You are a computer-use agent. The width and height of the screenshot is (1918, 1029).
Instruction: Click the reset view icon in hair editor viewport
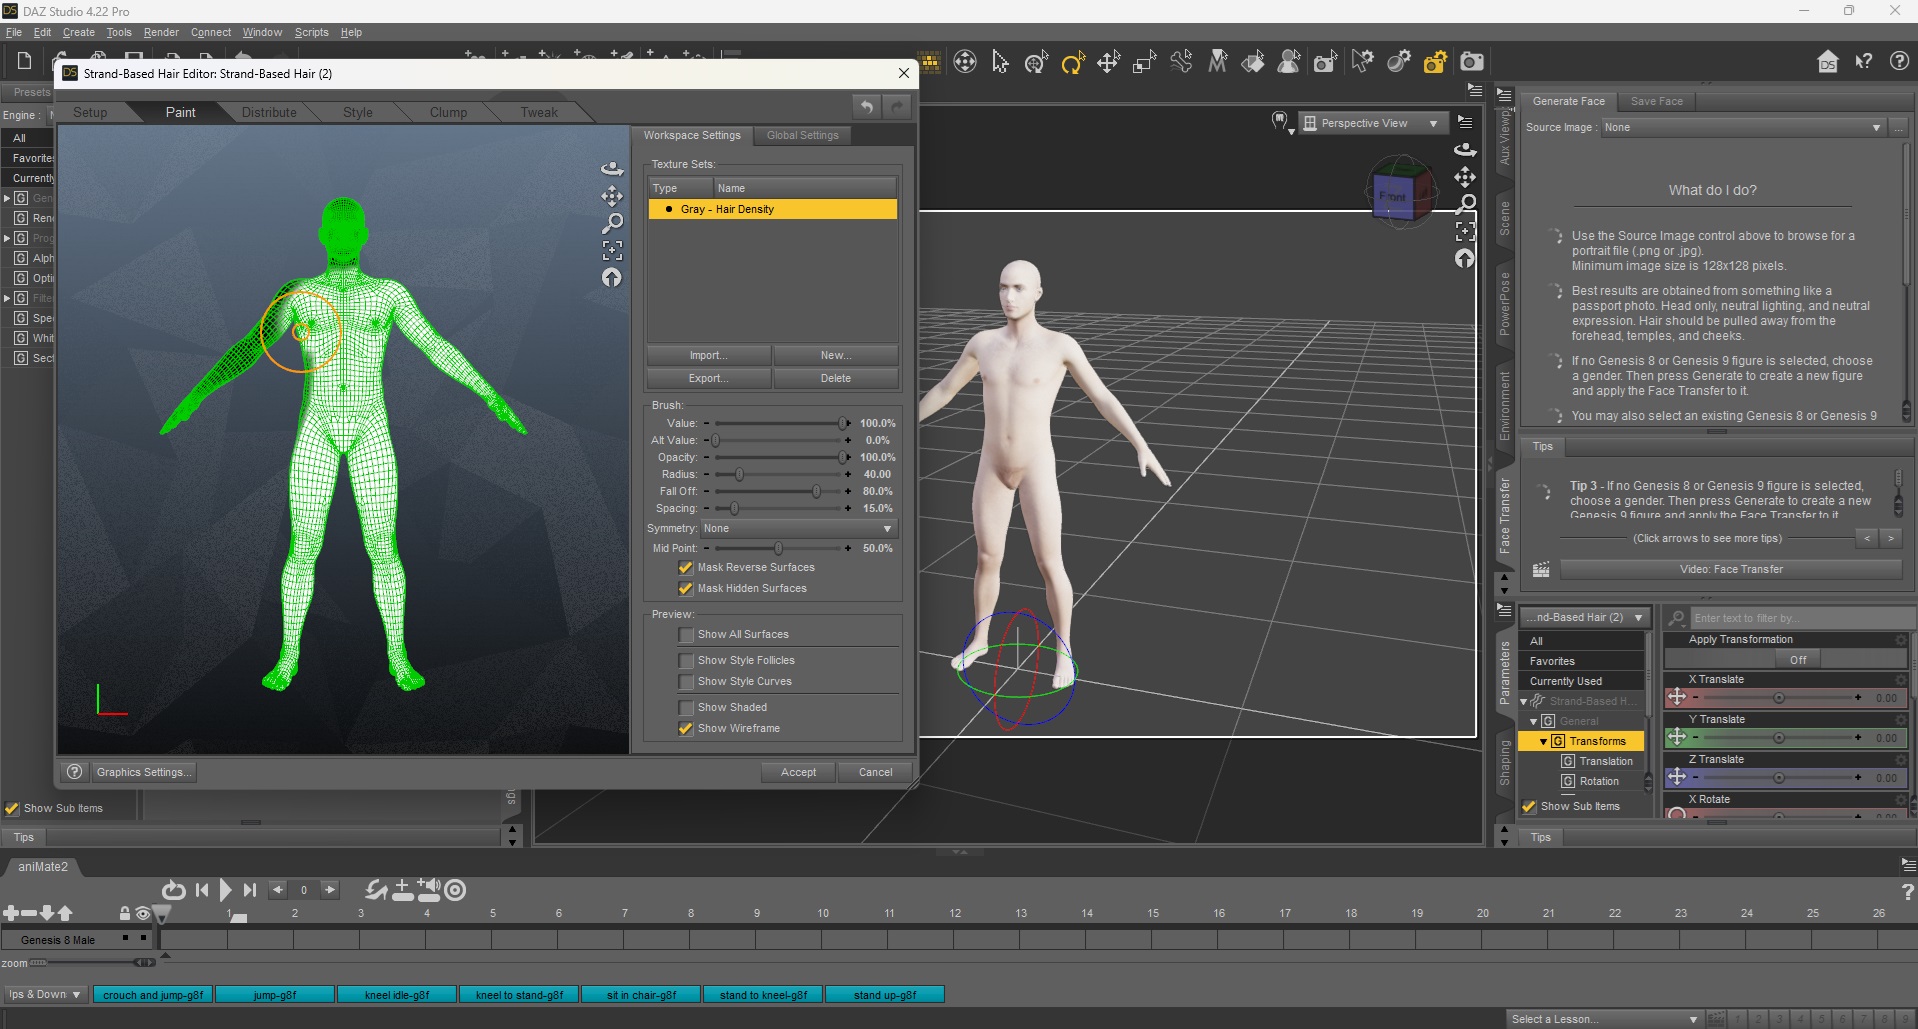(x=612, y=278)
